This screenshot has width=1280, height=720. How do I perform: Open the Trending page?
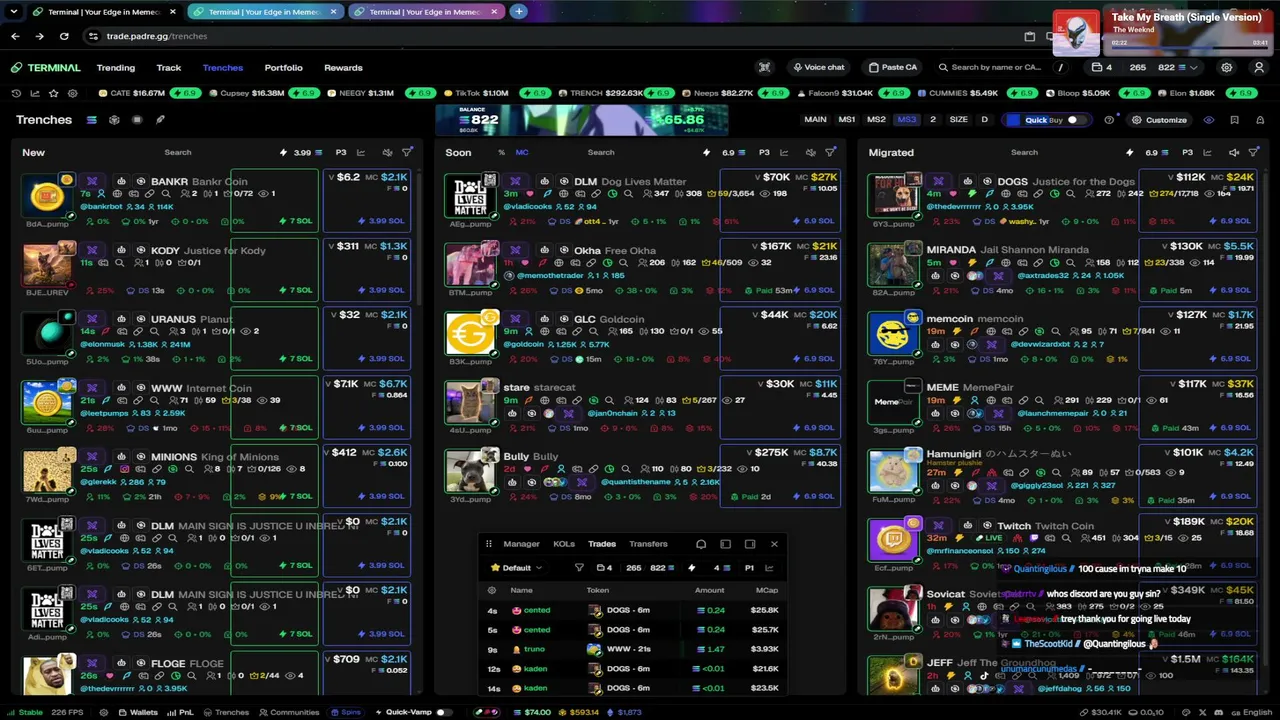(x=116, y=68)
